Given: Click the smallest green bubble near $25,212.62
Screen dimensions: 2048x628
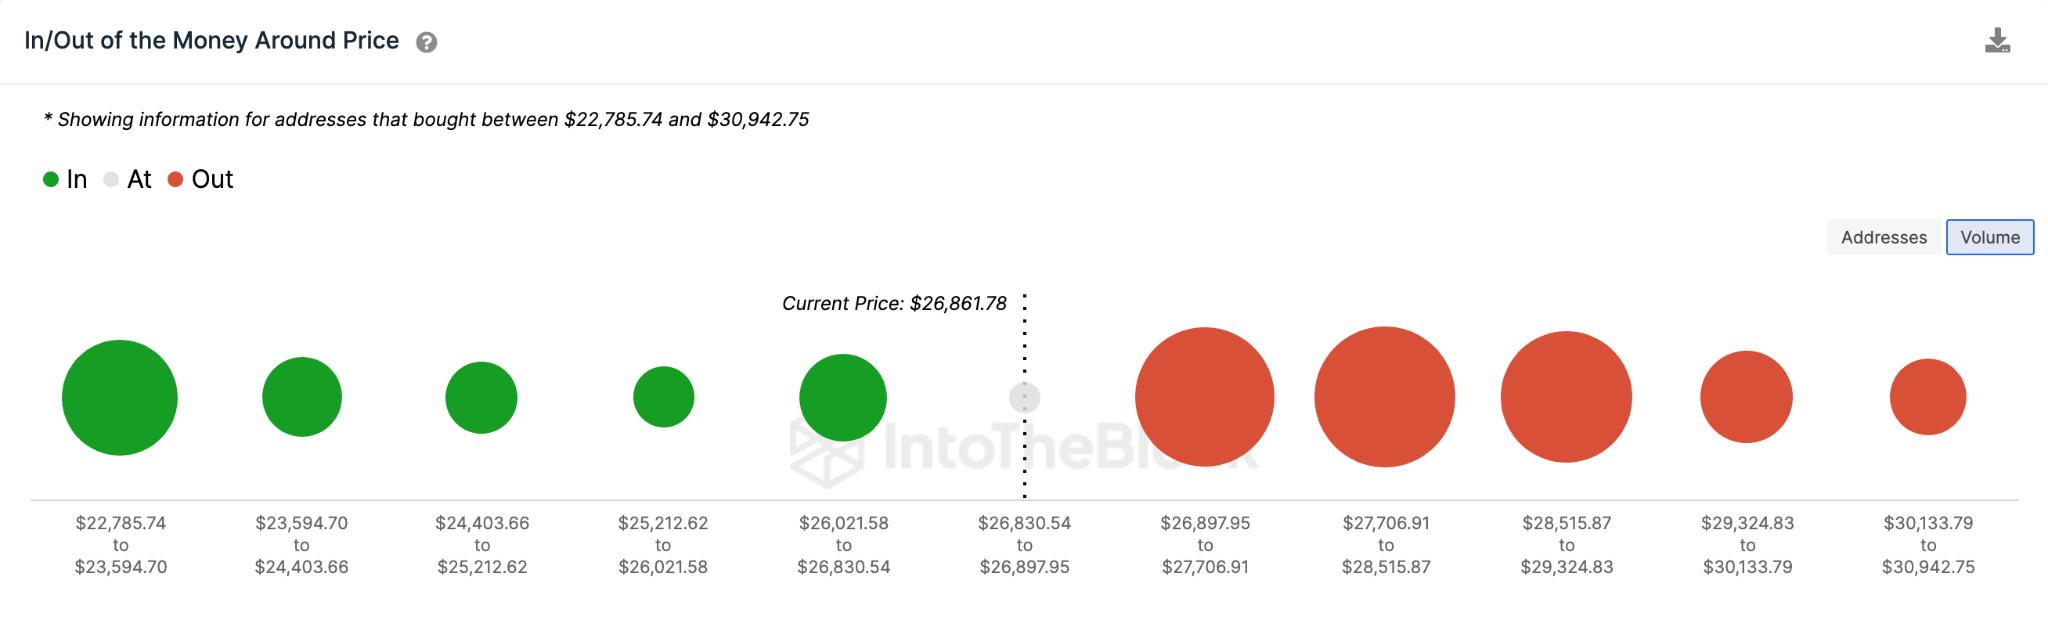Looking at the screenshot, I should point(663,396).
